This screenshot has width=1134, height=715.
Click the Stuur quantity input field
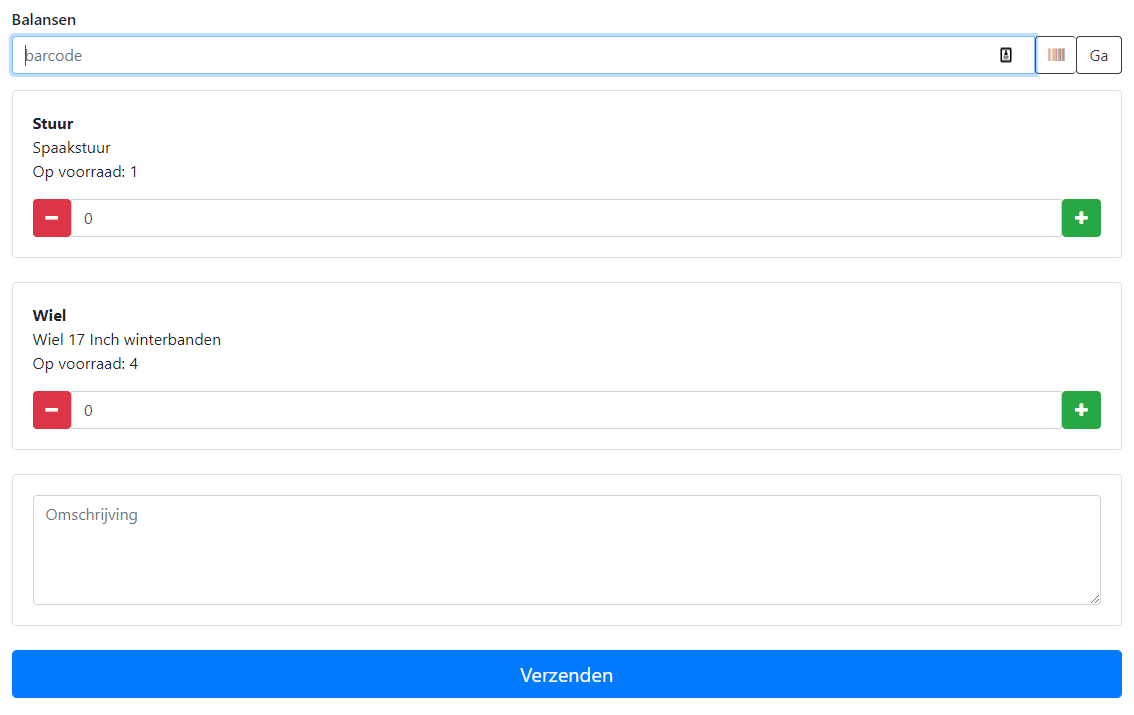565,218
